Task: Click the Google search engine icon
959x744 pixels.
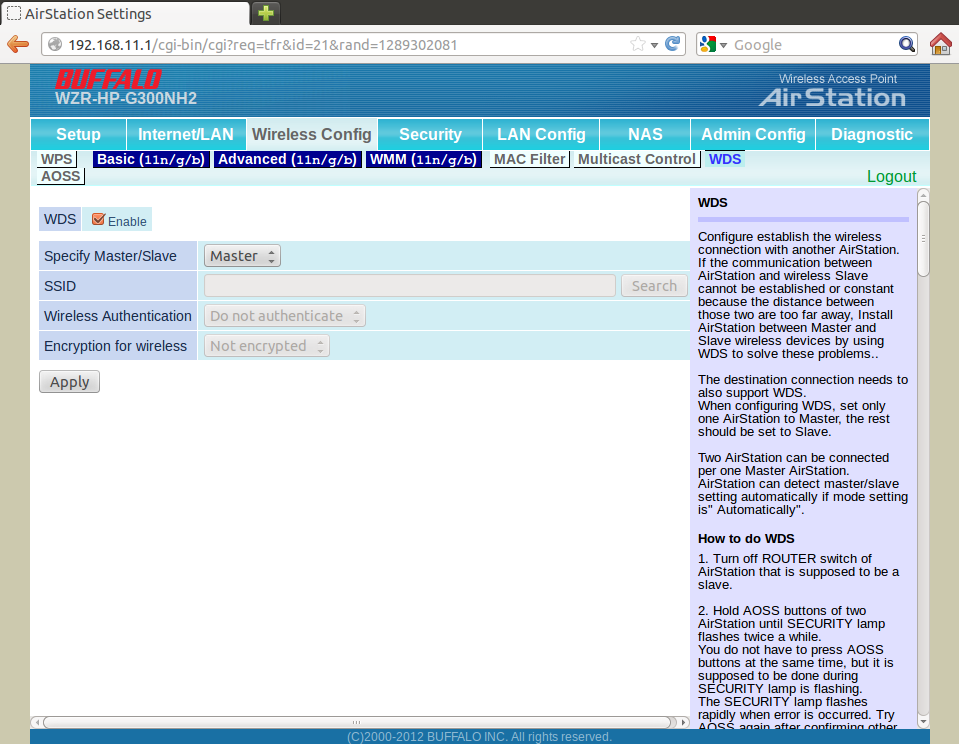Action: click(x=708, y=44)
